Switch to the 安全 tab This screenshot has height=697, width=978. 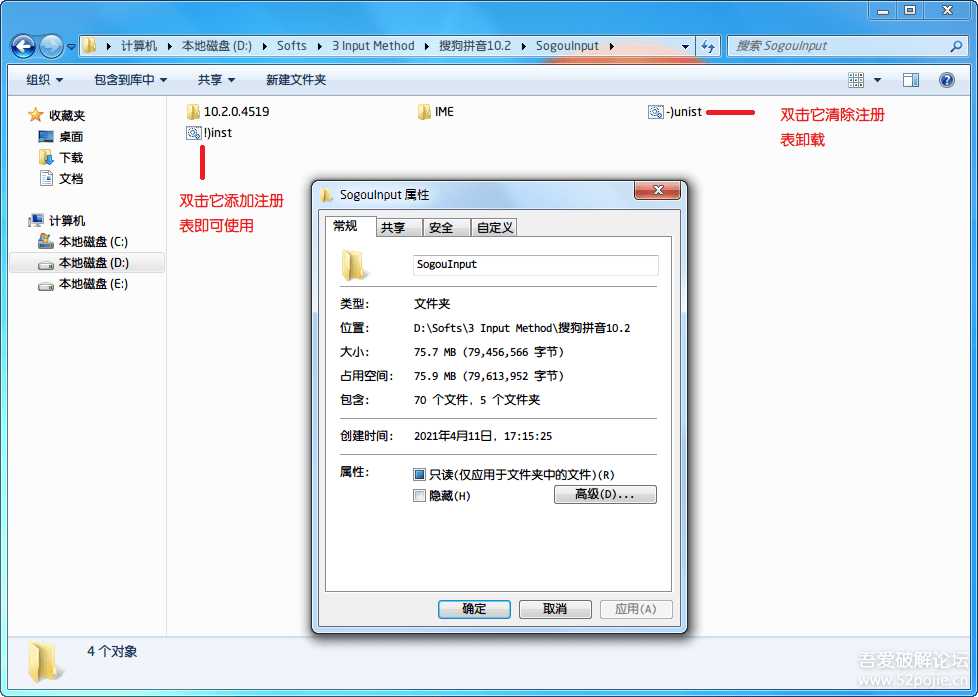[x=444, y=227]
